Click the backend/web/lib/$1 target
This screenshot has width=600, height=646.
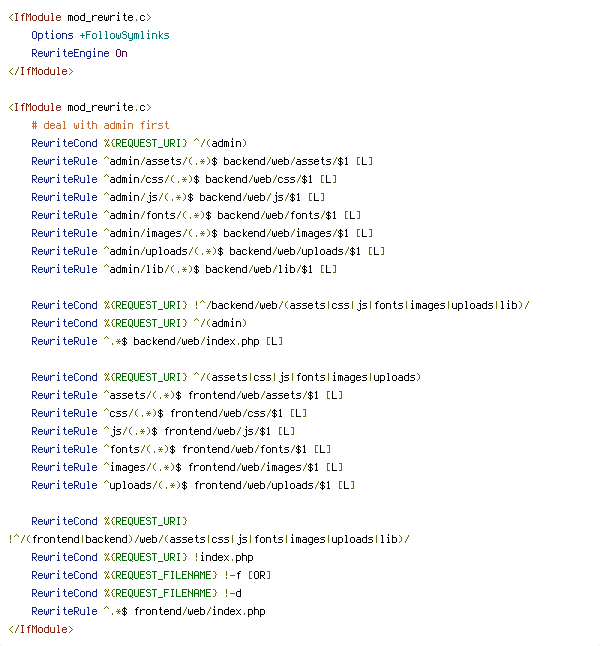pos(259,269)
